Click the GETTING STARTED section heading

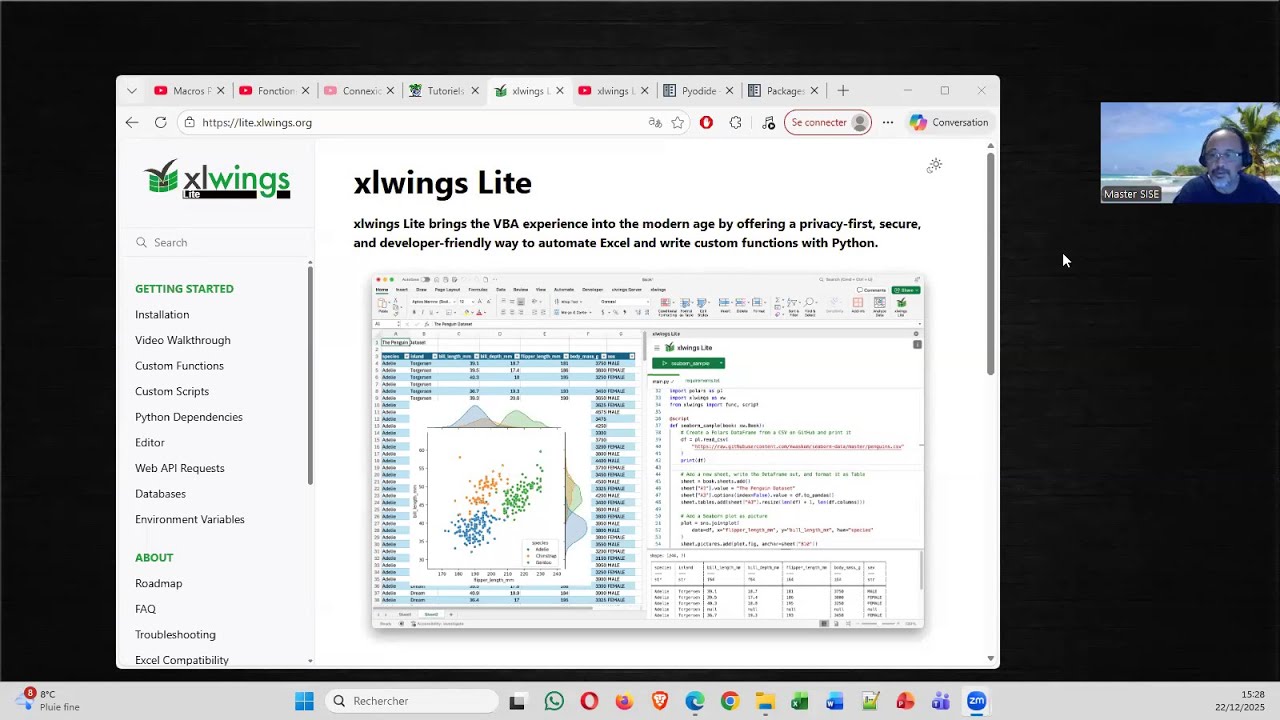tap(184, 289)
